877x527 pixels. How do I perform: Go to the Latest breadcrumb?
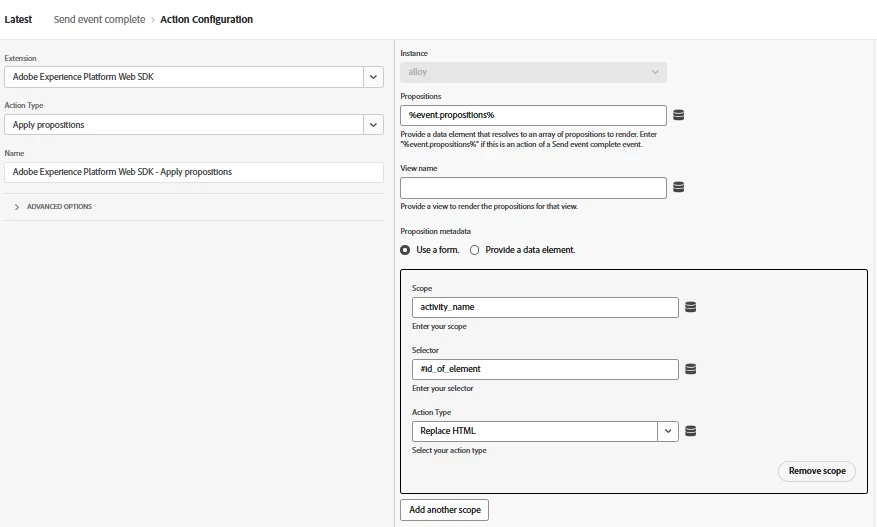18,20
